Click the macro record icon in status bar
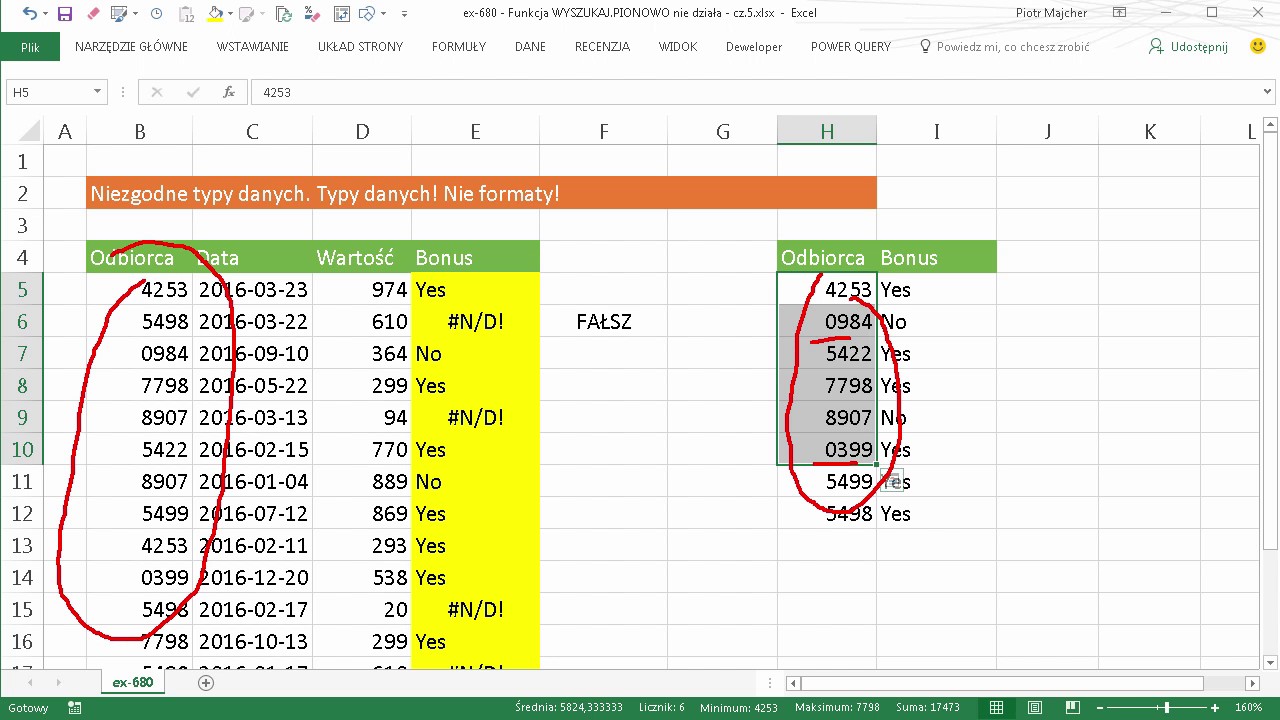 tap(74, 707)
